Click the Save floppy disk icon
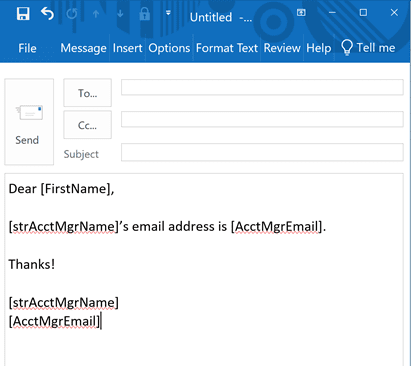The width and height of the screenshot is (411, 366). 23,14
